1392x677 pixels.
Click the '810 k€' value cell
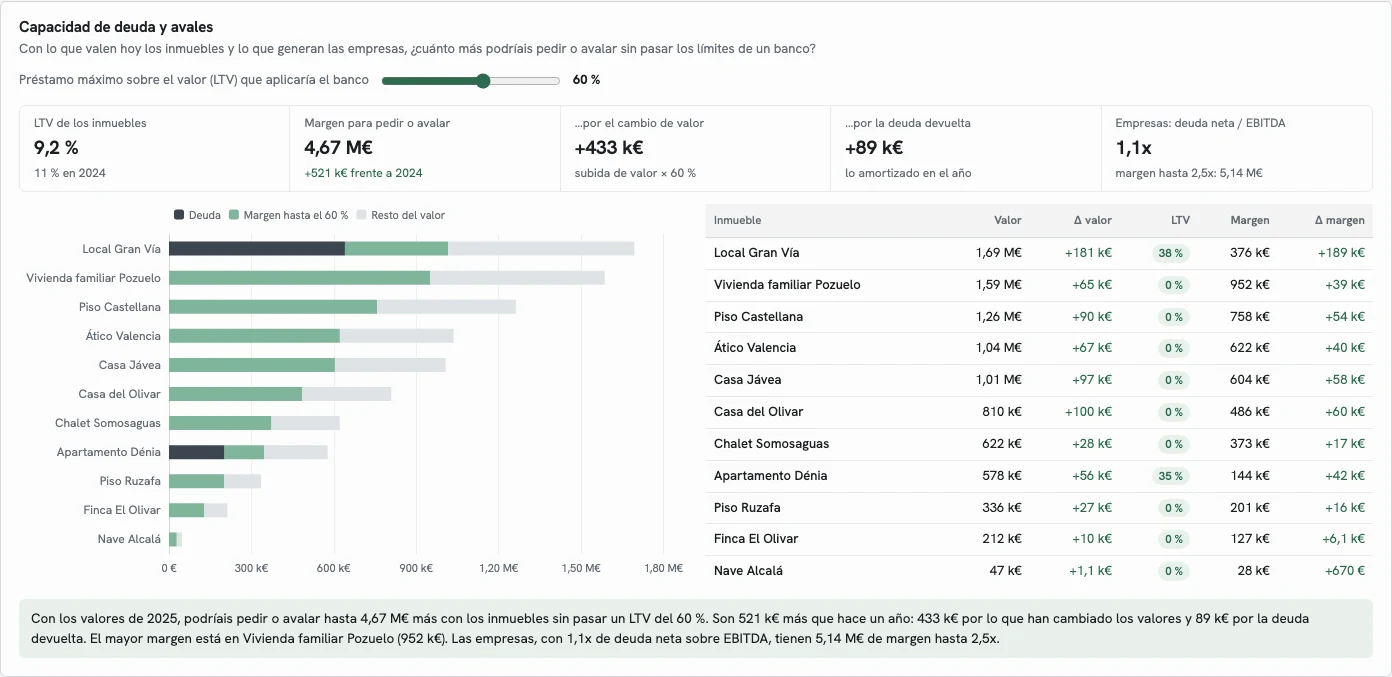click(1002, 412)
